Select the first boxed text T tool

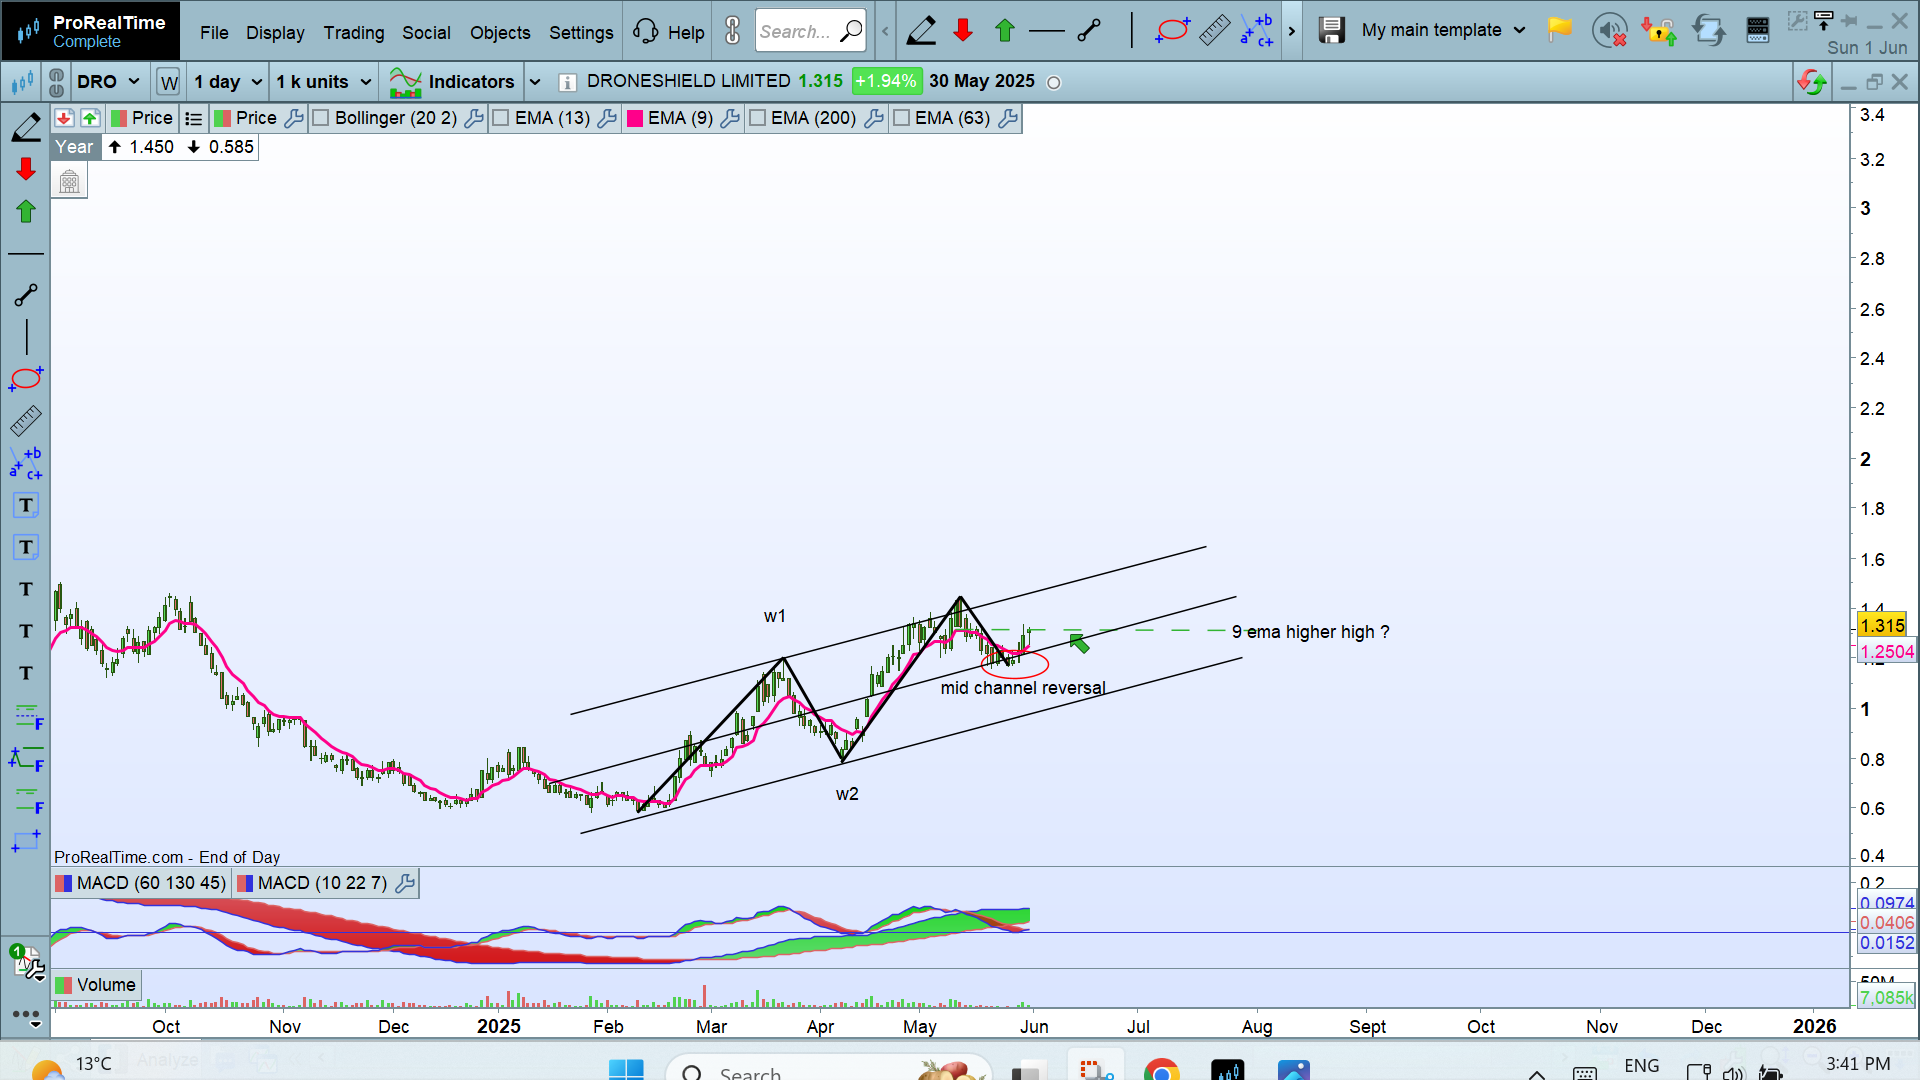[26, 505]
